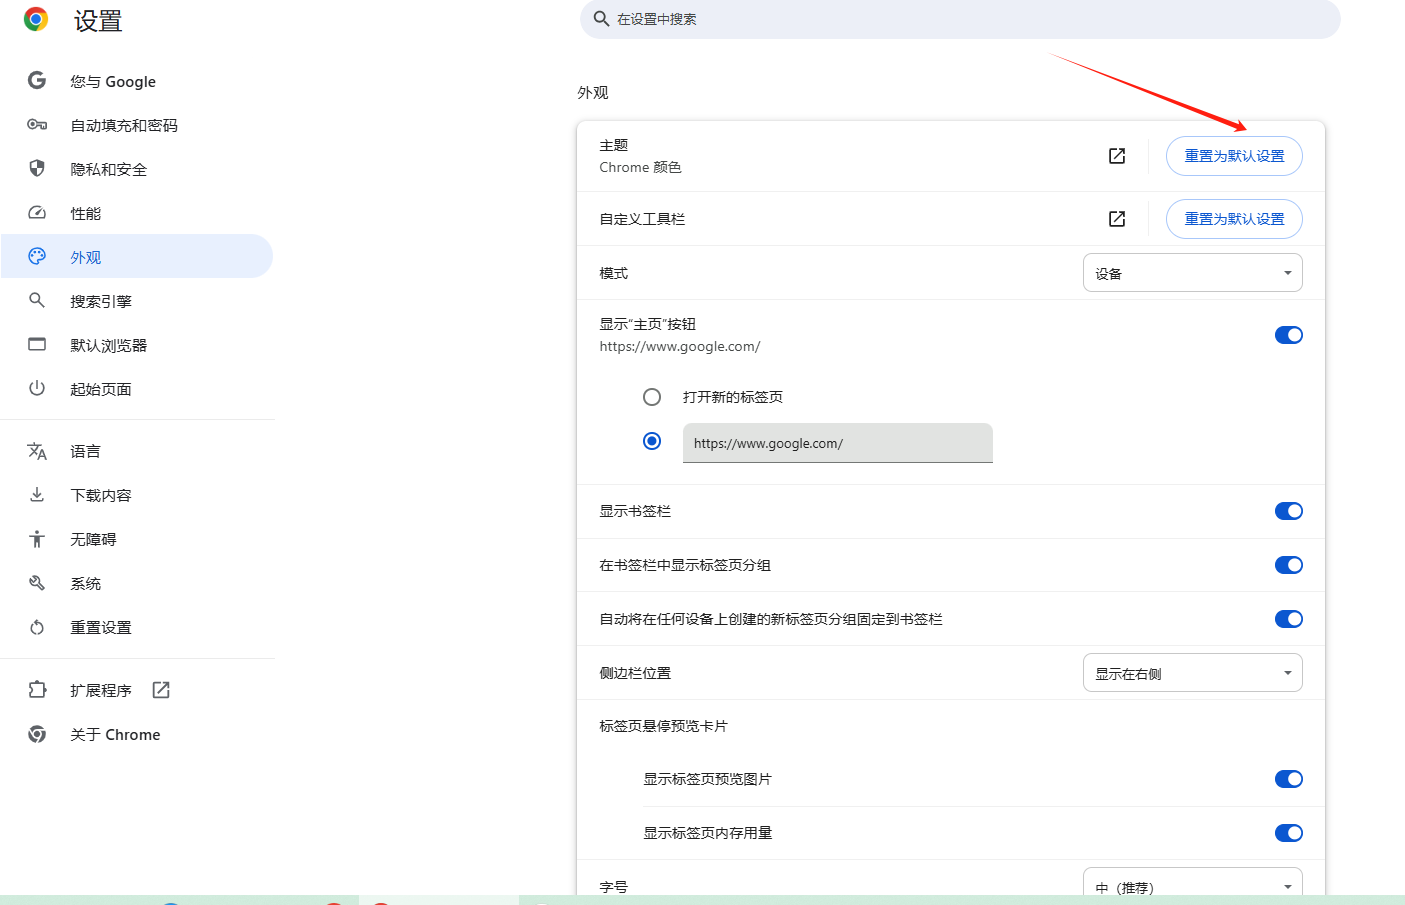Click the magnifier icon for 搜索引擎
The image size is (1405, 905).
coord(37,300)
